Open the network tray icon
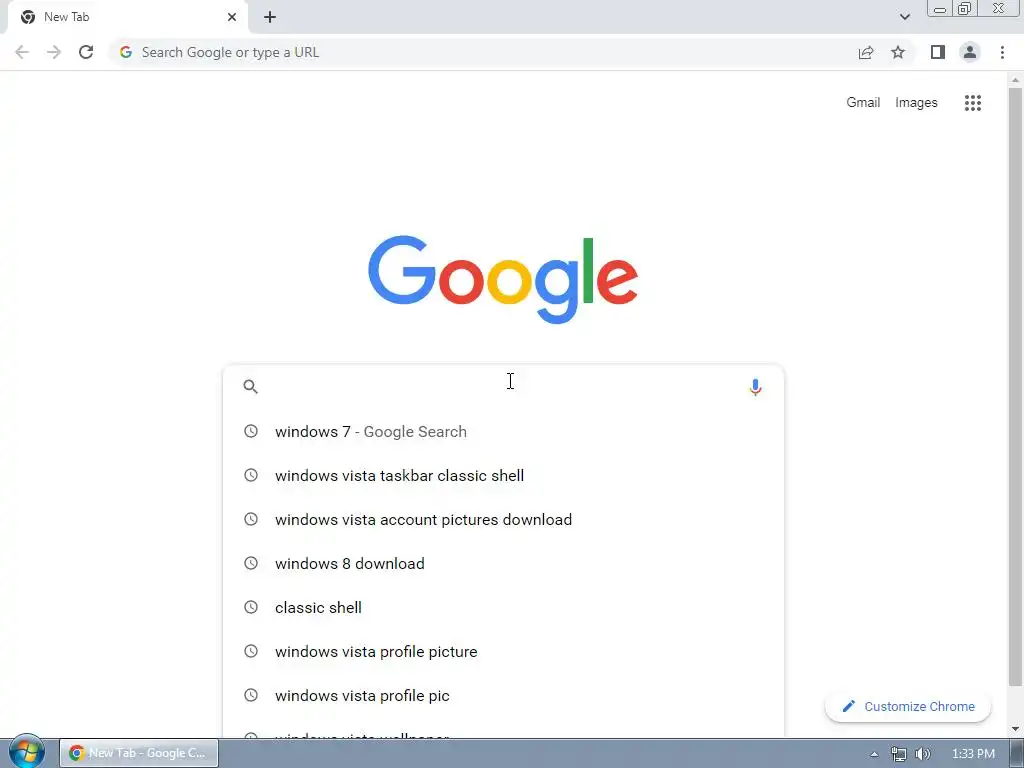 click(x=899, y=754)
